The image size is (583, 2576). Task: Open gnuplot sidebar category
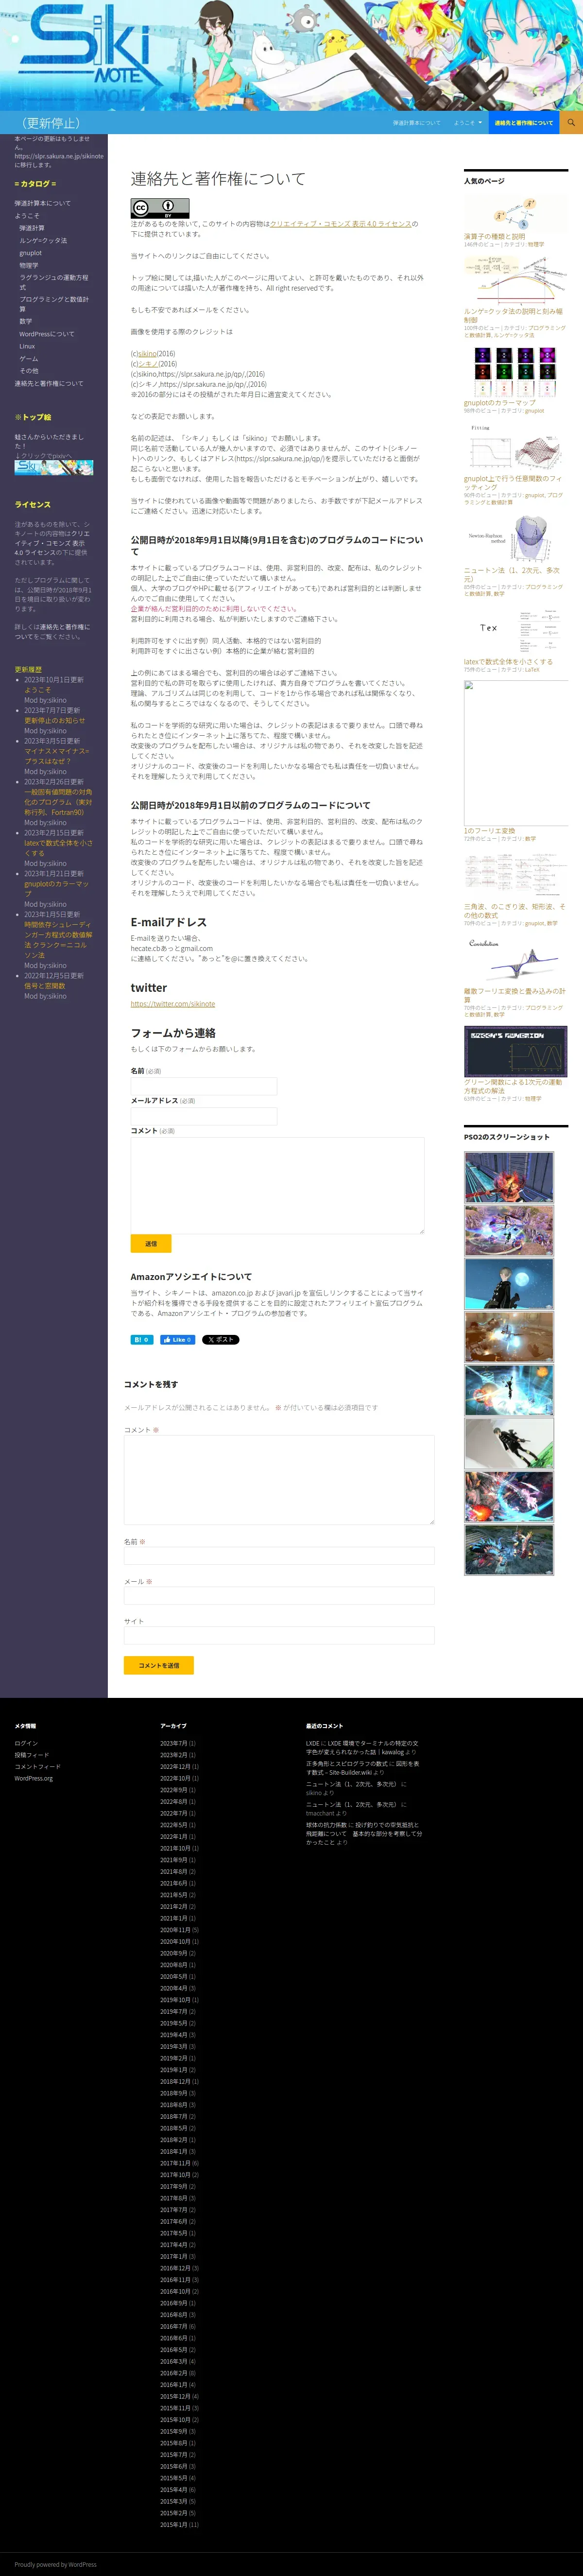30,253
